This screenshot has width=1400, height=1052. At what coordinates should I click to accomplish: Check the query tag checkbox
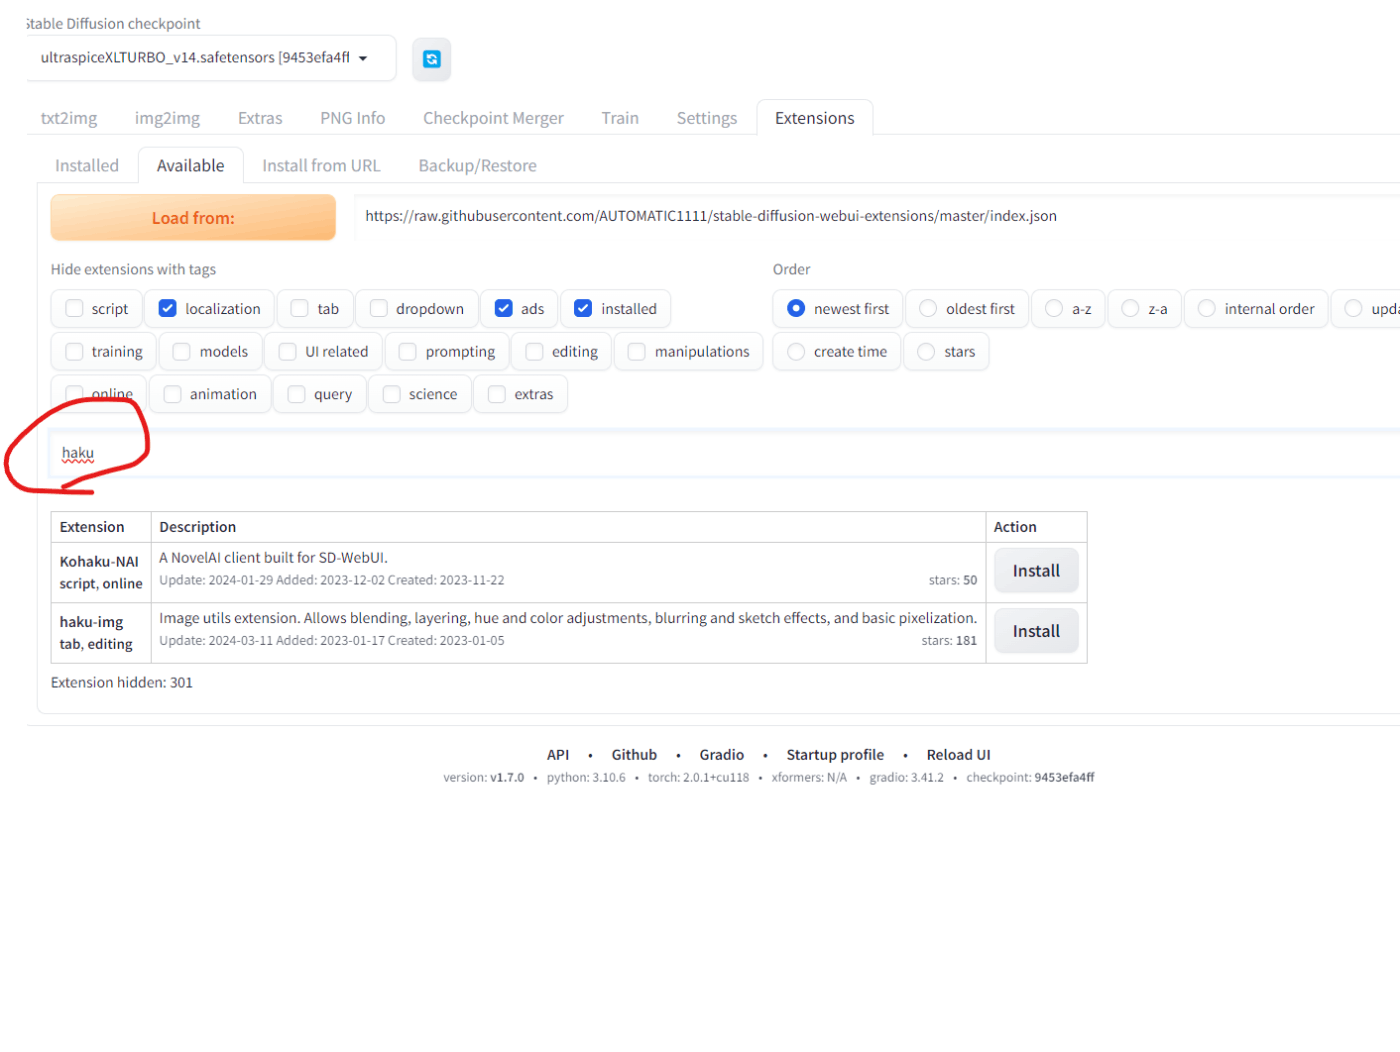pyautogui.click(x=296, y=395)
